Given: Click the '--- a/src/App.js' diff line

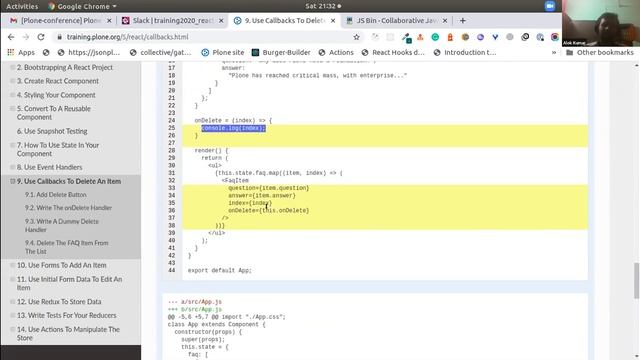Looking at the screenshot, I should click(x=195, y=302).
